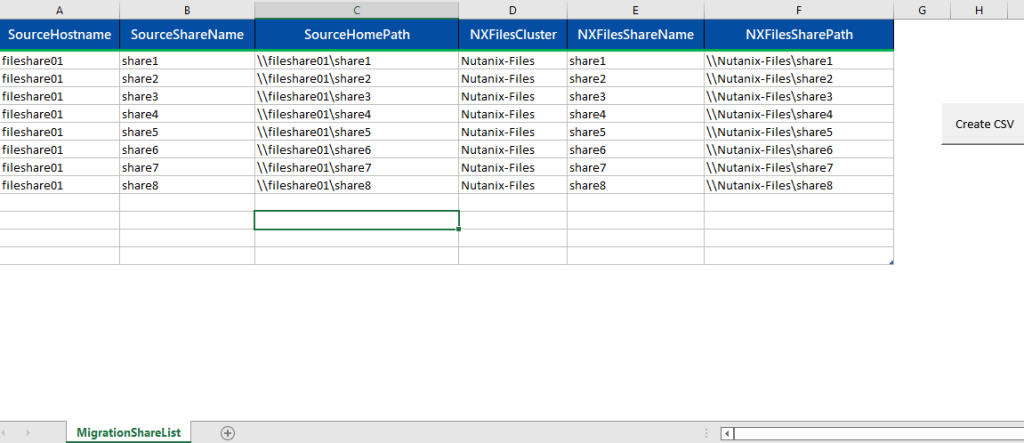Screen dimensions: 1024x443
Task: Select share3 in SourceShareName column
Action: coord(187,96)
